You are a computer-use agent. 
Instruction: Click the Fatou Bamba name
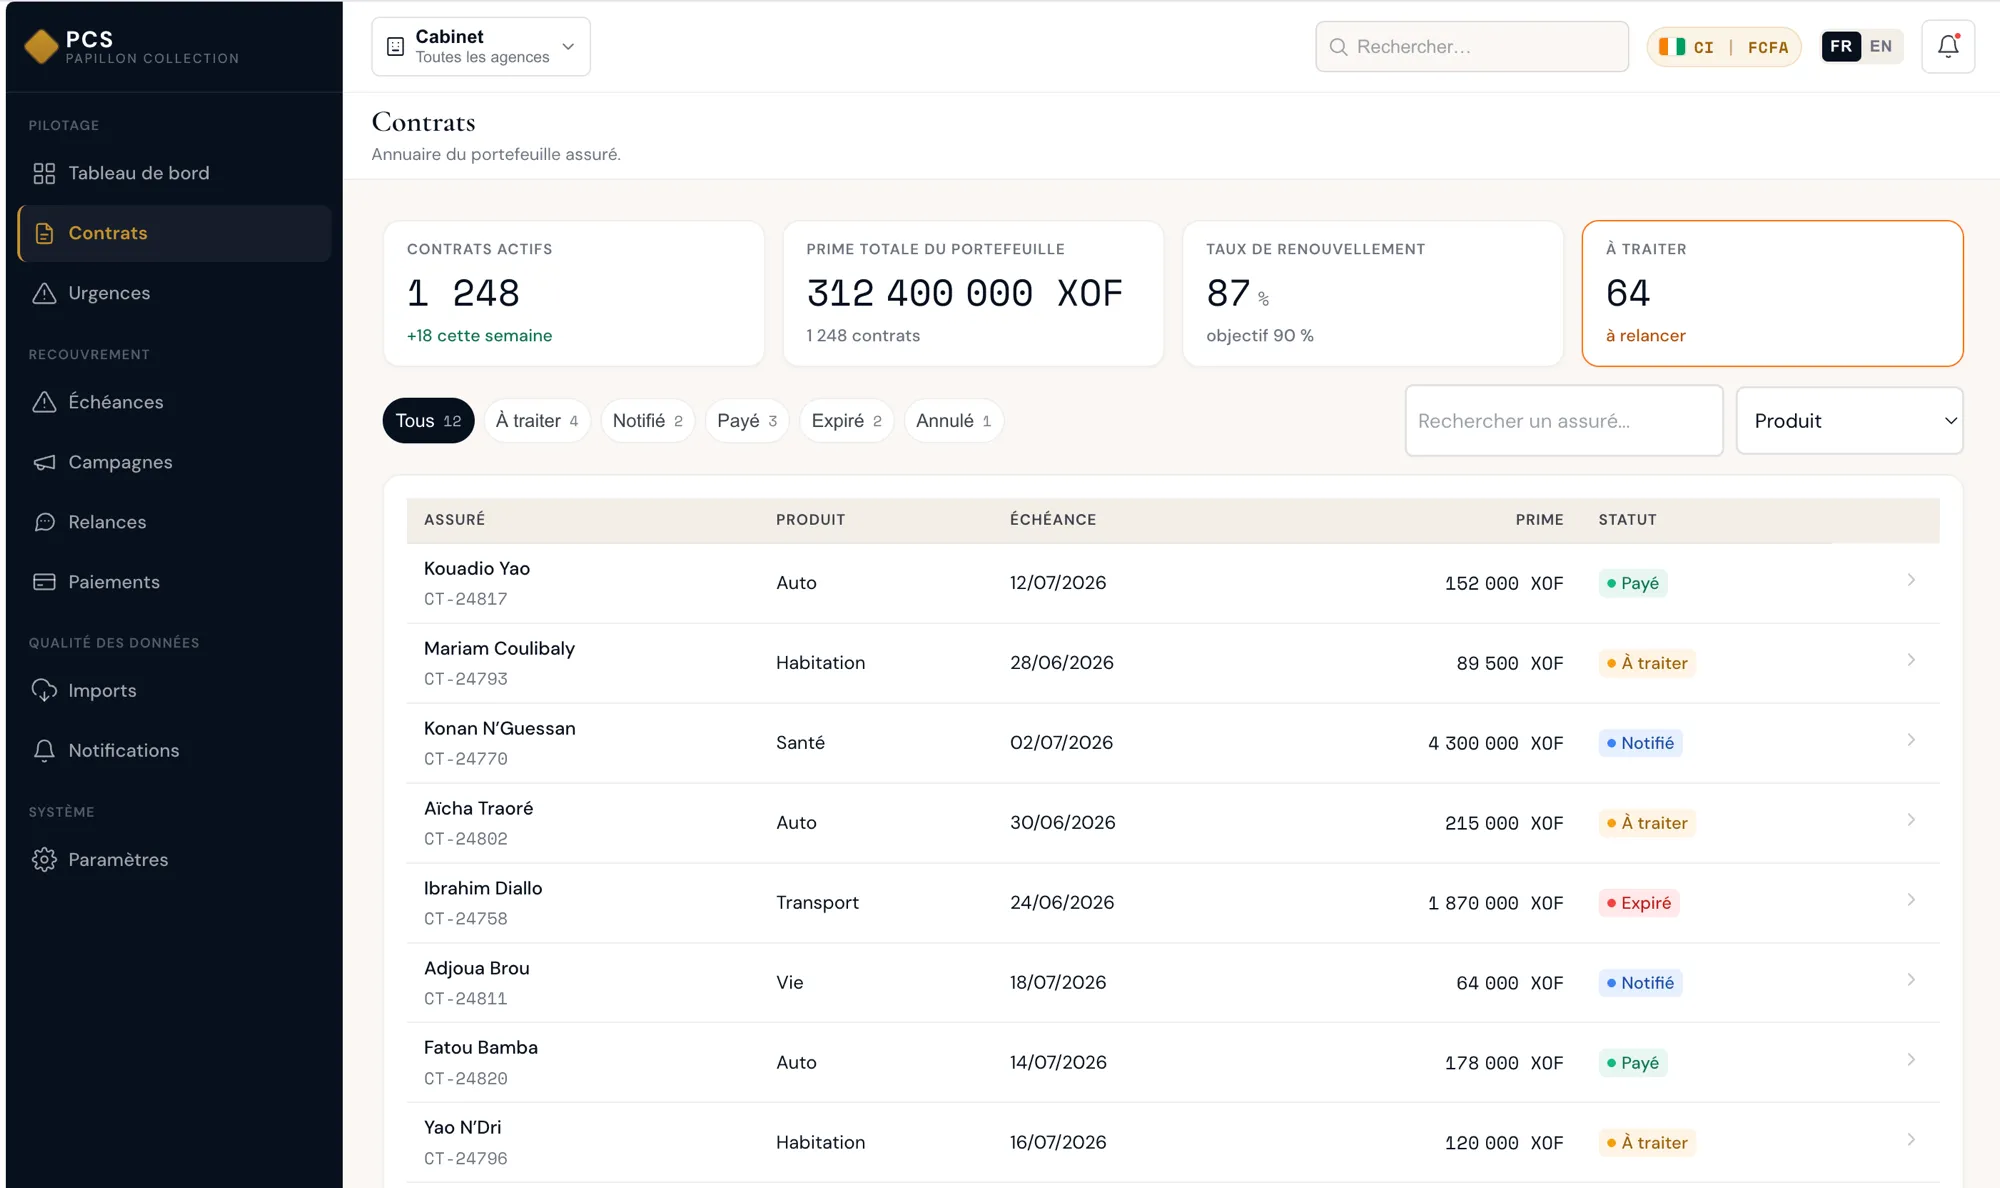pos(481,1047)
